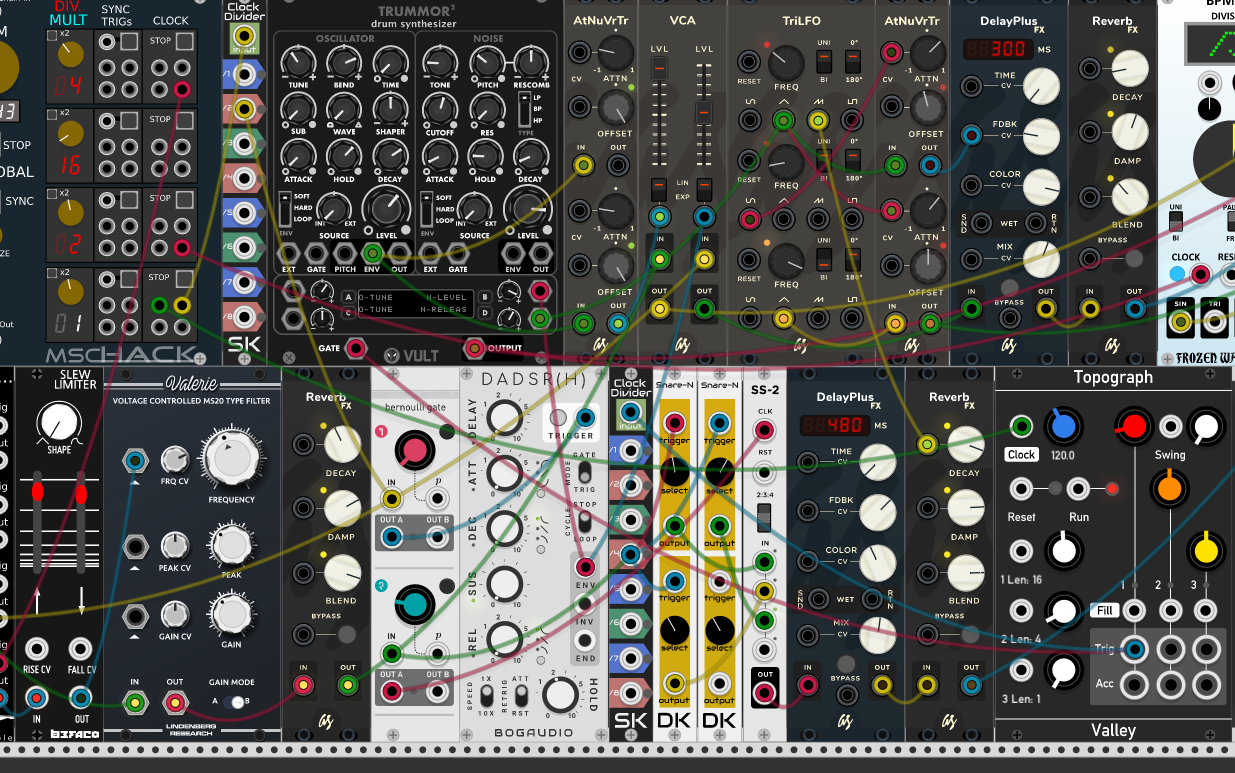Click the ENV output jack on DADSR(H)
The height and width of the screenshot is (773, 1235).
(x=584, y=568)
